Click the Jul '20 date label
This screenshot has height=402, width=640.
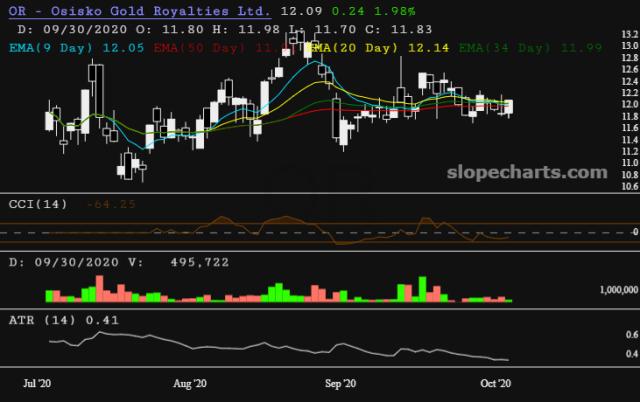click(37, 383)
